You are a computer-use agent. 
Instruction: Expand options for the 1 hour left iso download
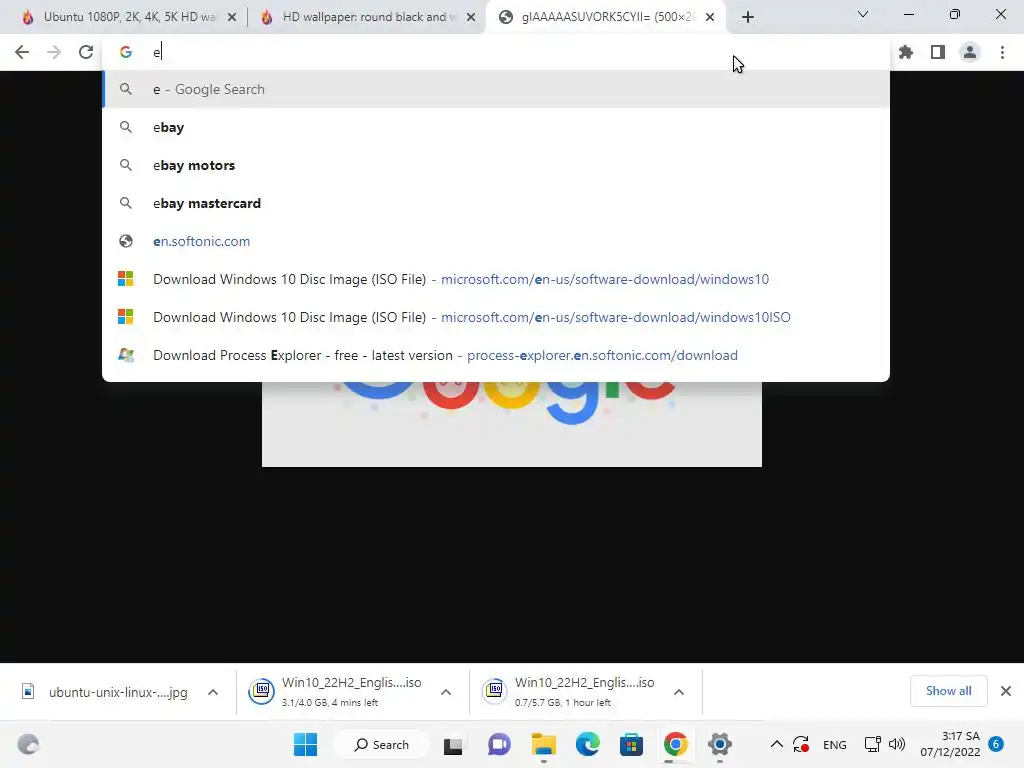click(x=679, y=692)
